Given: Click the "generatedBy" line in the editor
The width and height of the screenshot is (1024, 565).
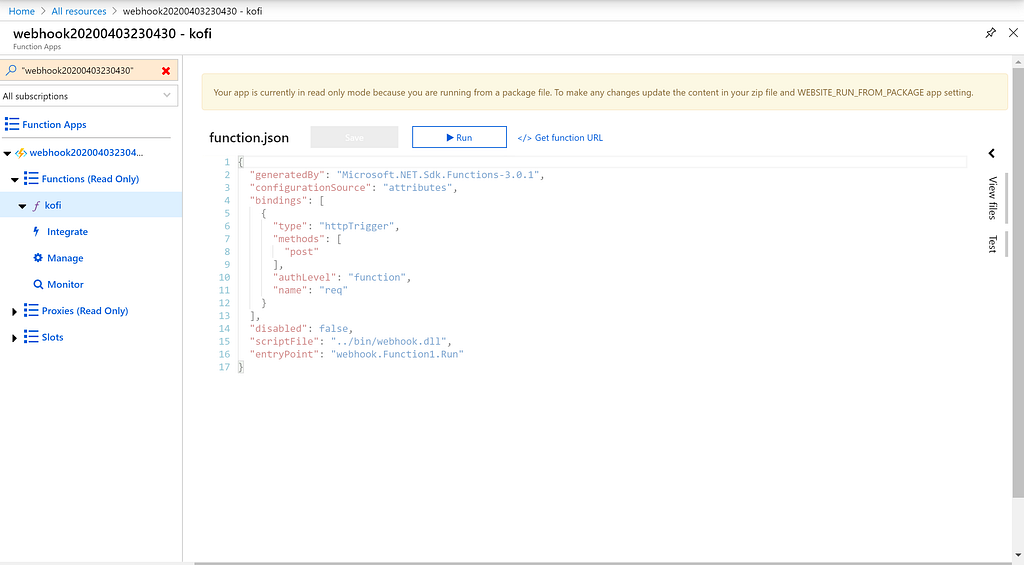Looking at the screenshot, I should pos(396,174).
